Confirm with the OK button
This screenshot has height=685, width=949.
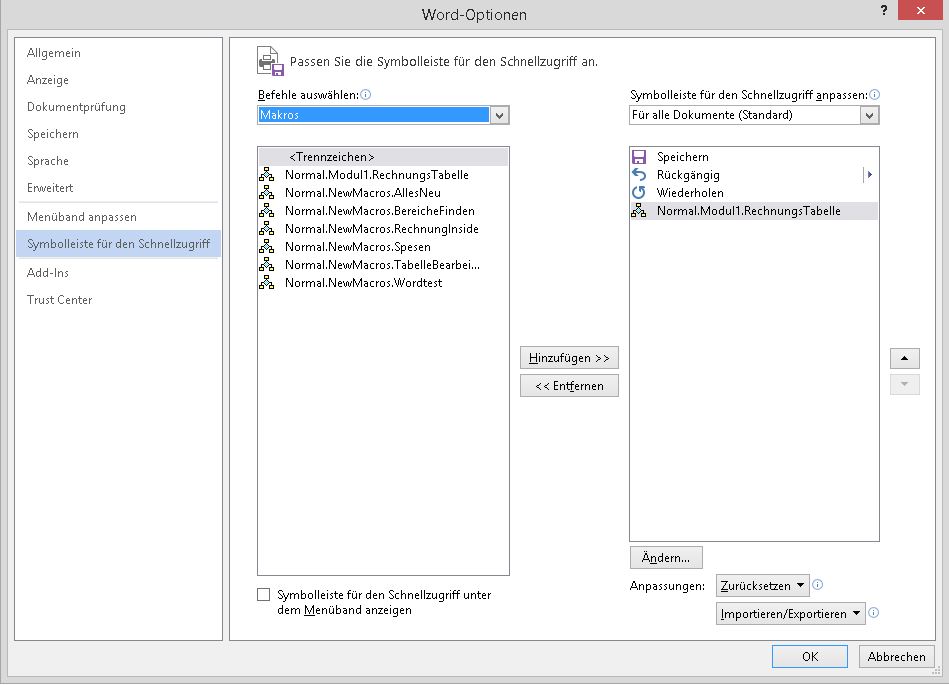pos(810,657)
